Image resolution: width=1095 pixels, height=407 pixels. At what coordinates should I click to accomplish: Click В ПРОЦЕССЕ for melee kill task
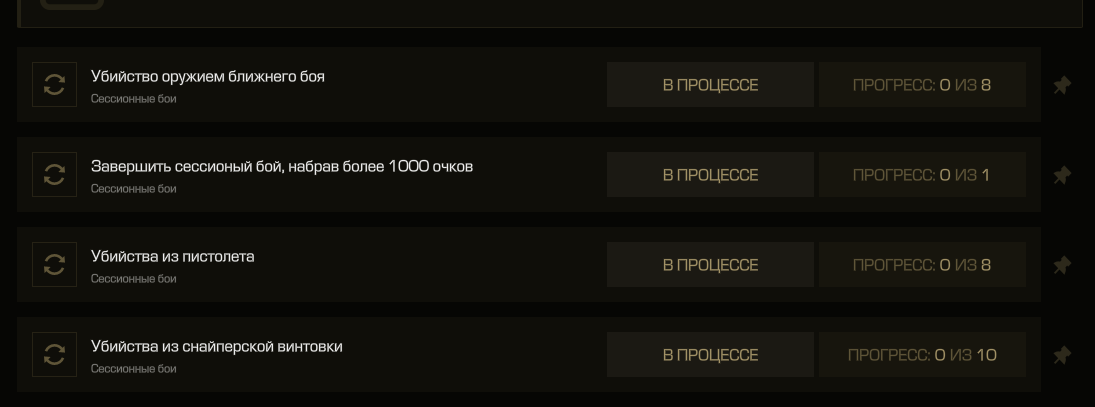pyautogui.click(x=710, y=84)
